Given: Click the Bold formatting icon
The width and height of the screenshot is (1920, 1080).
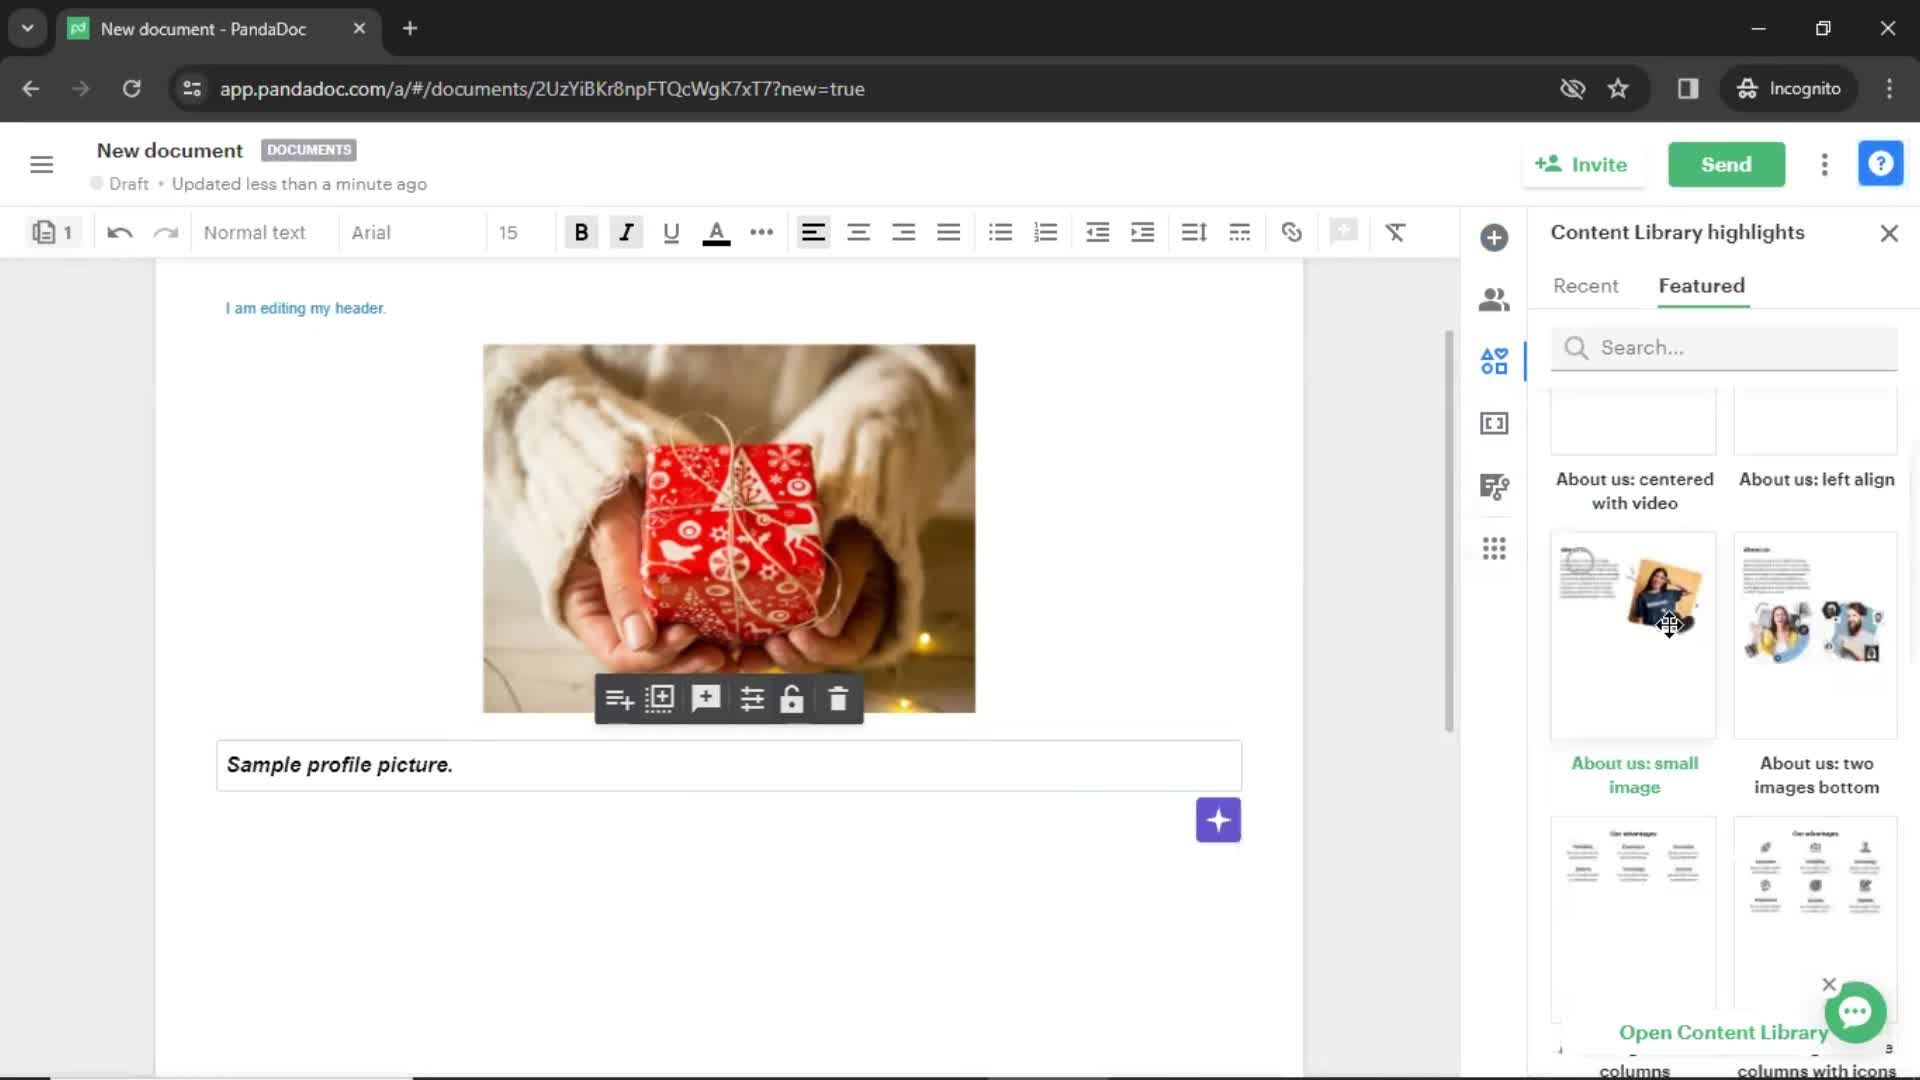Looking at the screenshot, I should (x=582, y=231).
